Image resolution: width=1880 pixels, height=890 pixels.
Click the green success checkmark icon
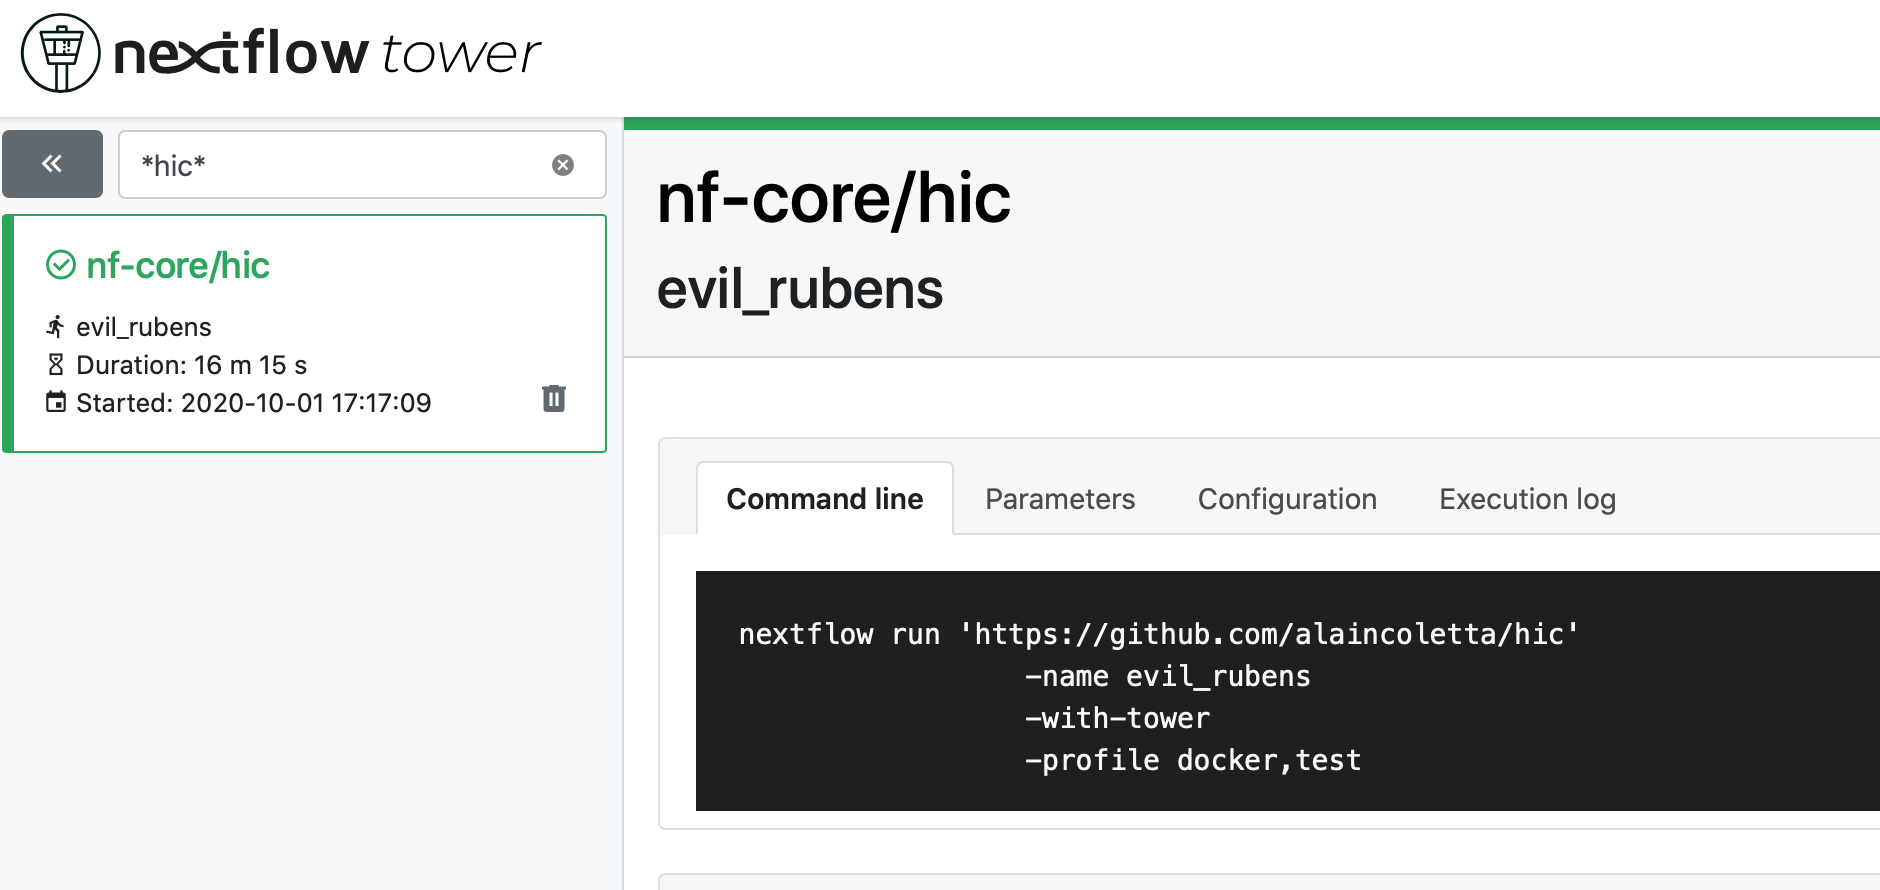pyautogui.click(x=61, y=265)
